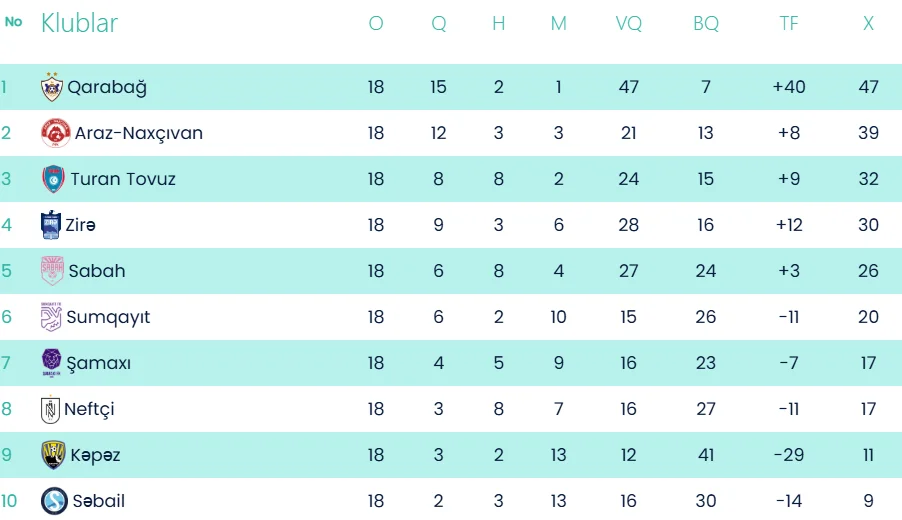Click the Zirə blue club badge
Screen dimensions: 902x520
tap(51, 225)
